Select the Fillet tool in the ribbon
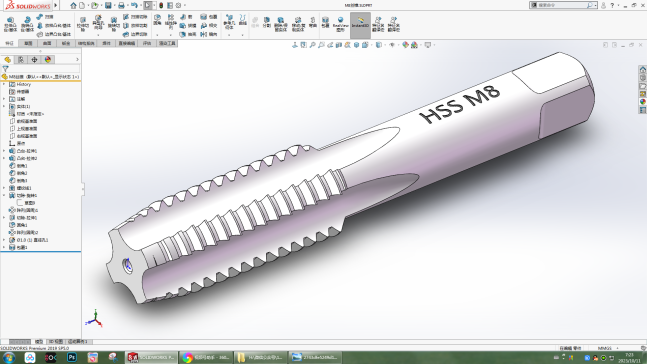 pyautogui.click(x=157, y=20)
